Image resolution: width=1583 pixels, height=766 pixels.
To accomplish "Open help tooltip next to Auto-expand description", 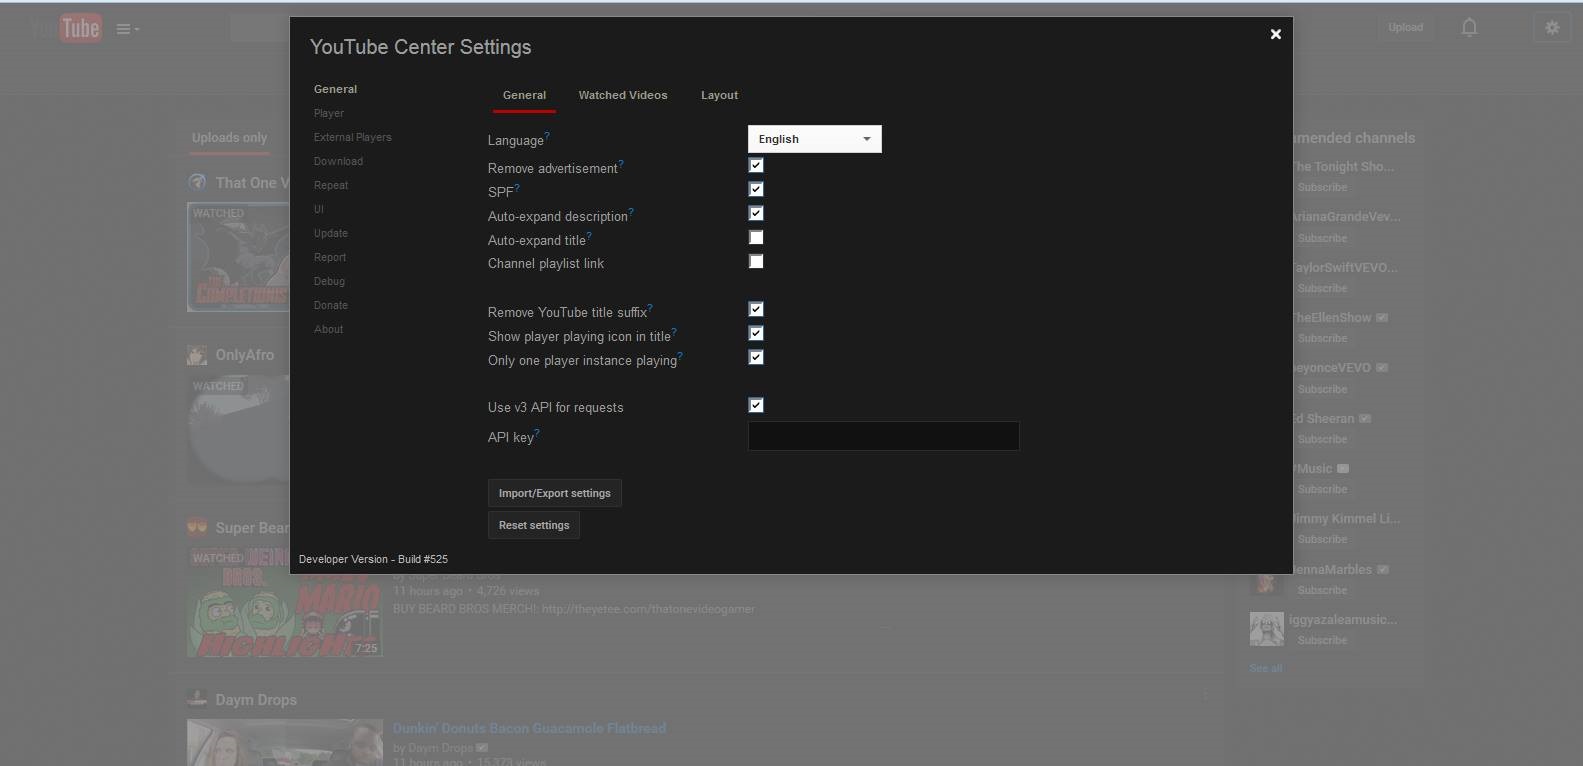I will [631, 211].
